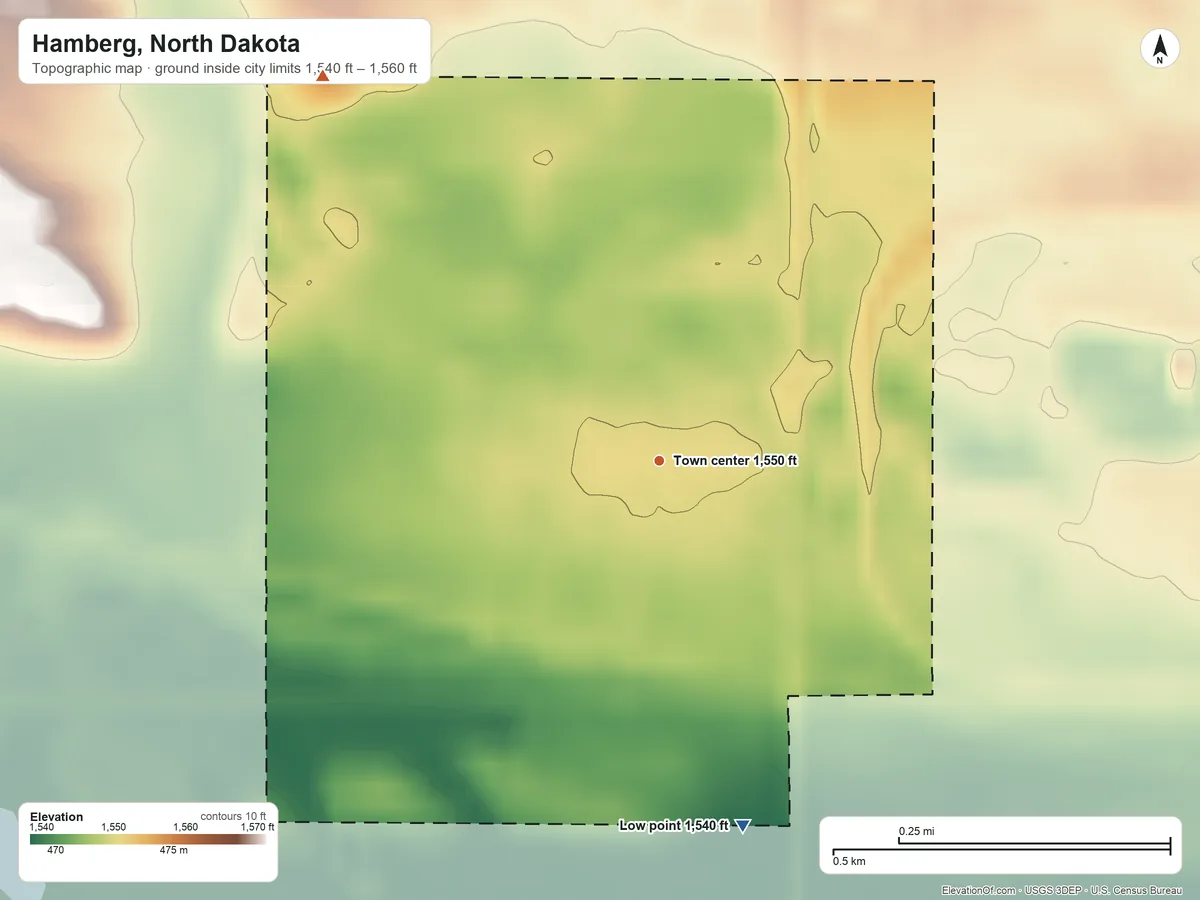Click the 'Hamberg, North Dakota' title

click(166, 44)
